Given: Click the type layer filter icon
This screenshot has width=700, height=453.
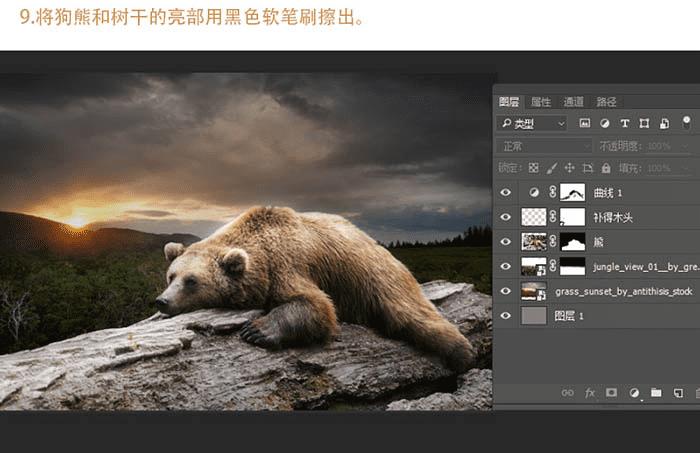Looking at the screenshot, I should tap(625, 124).
